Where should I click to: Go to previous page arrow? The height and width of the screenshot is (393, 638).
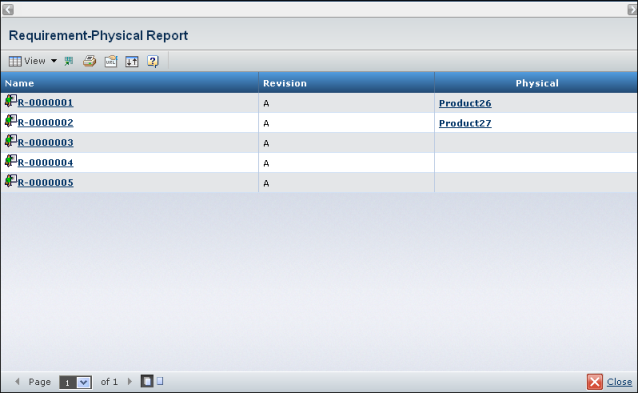click(x=17, y=382)
